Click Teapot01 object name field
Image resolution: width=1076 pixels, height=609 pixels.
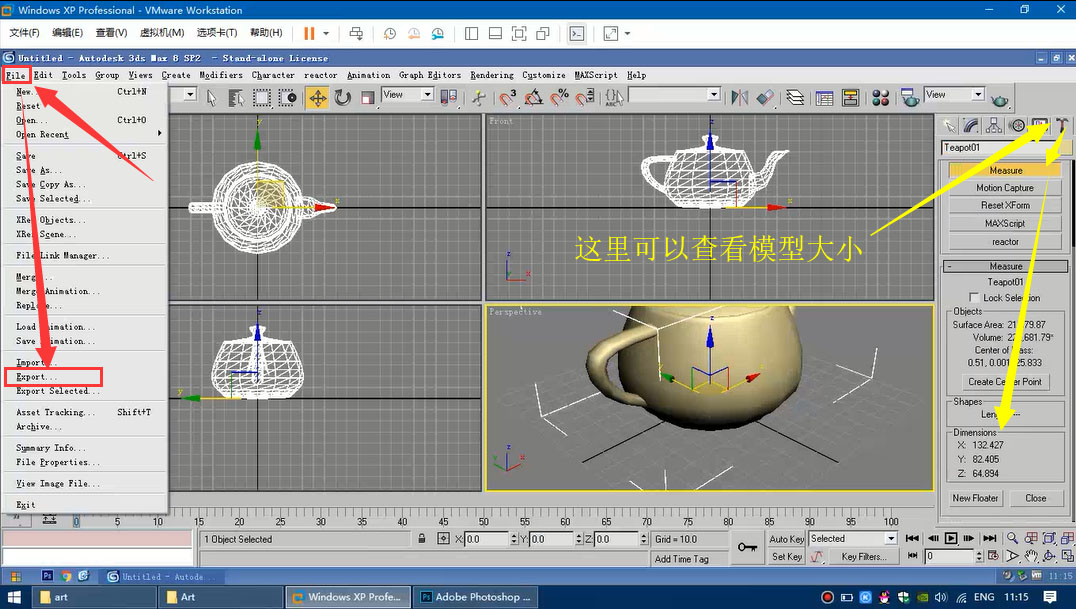pyautogui.click(x=999, y=148)
